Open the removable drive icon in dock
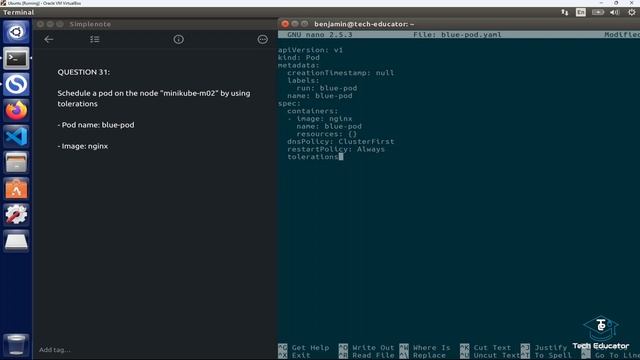This screenshot has height=360, width=640. [16, 241]
